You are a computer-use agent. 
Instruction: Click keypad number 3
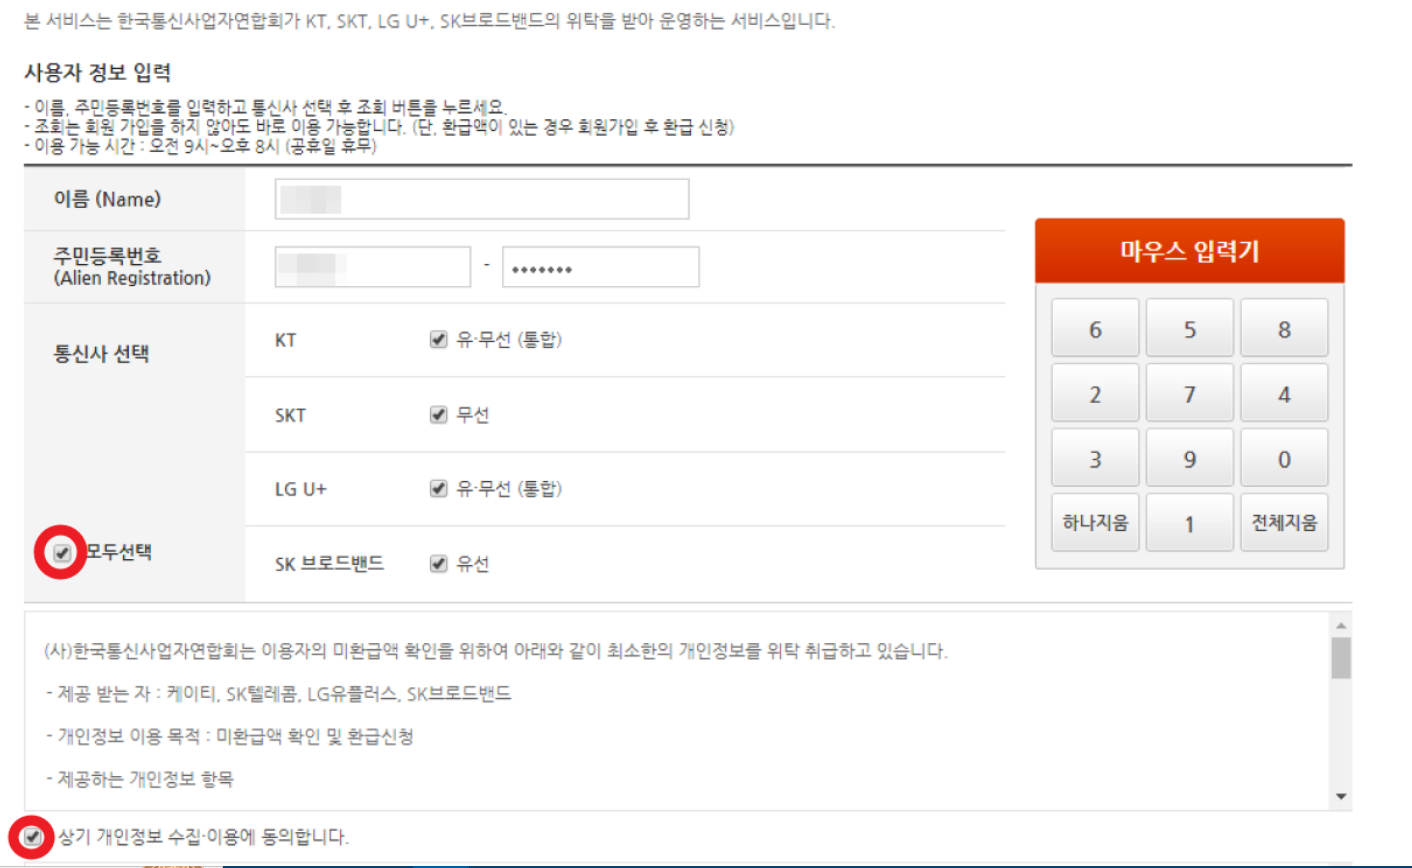coord(1095,458)
